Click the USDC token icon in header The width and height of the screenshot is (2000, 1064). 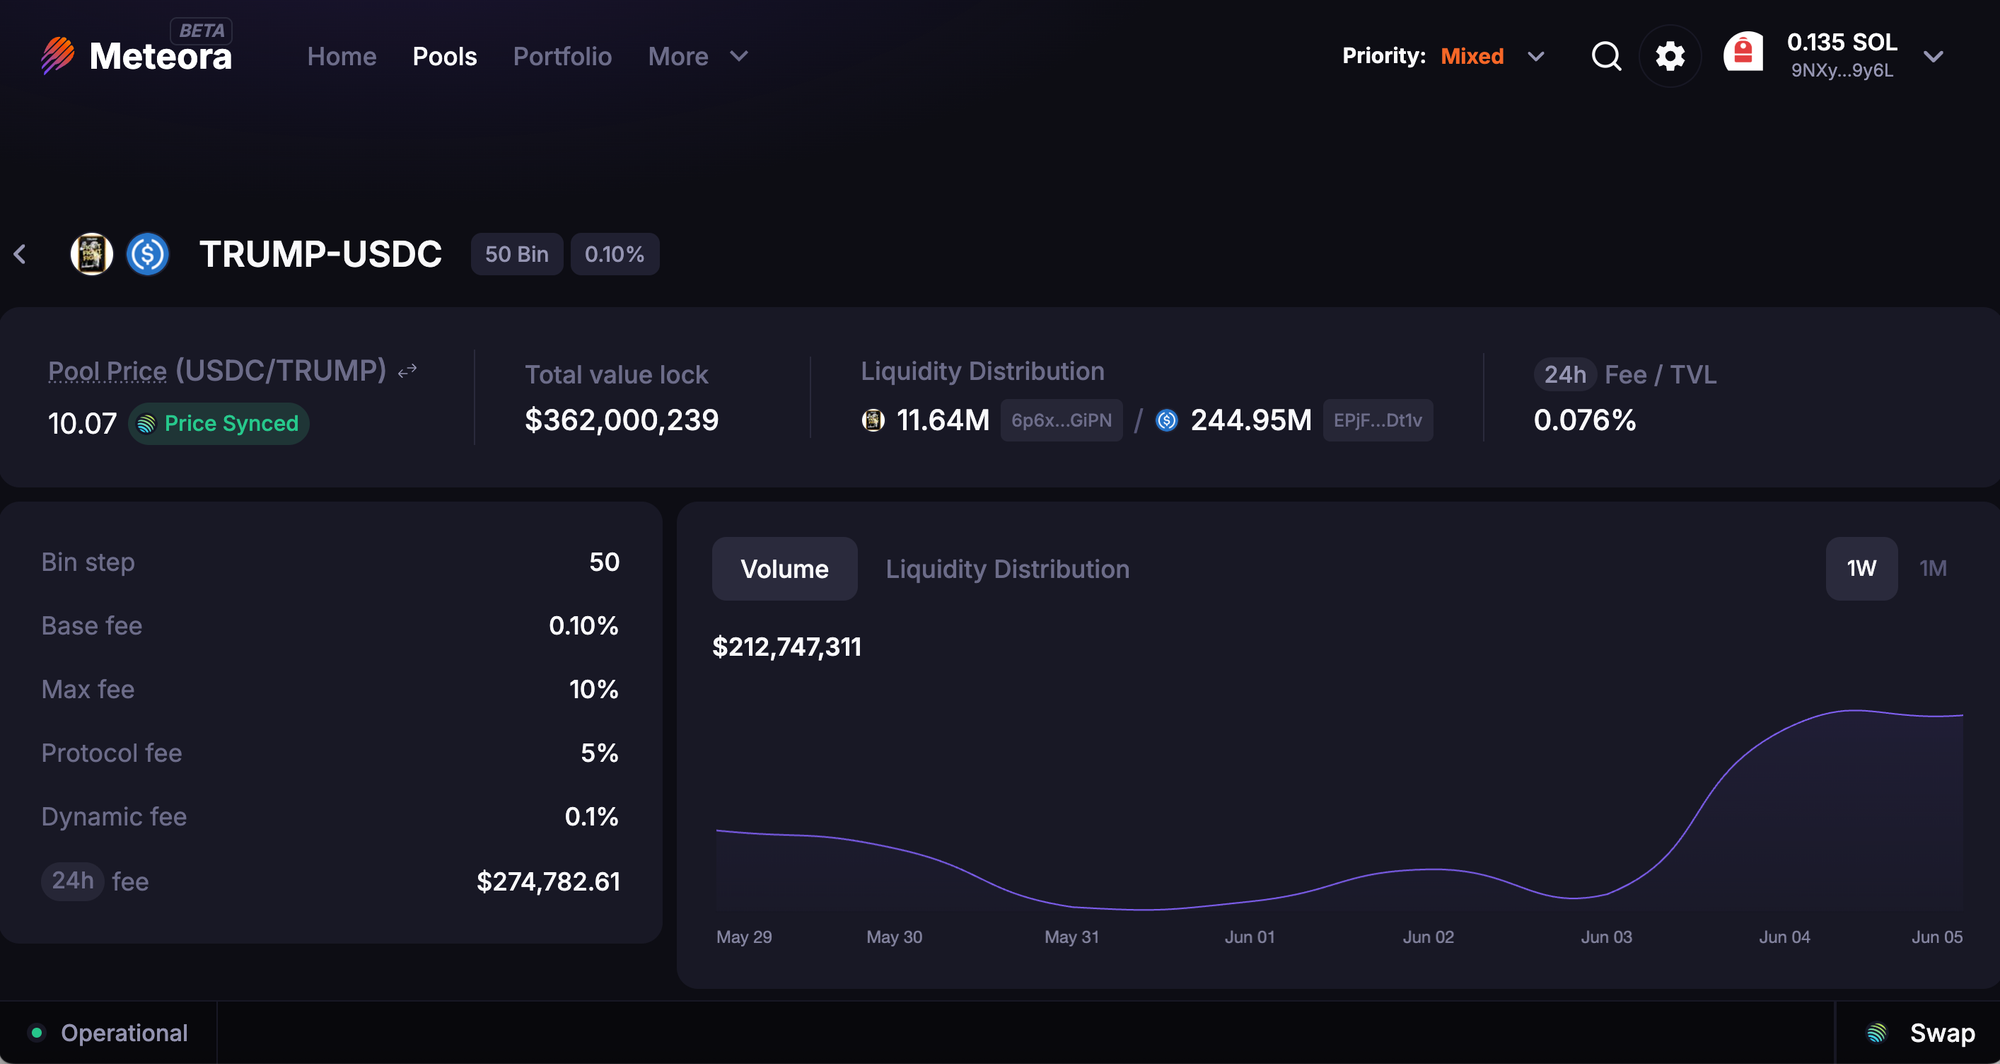click(148, 254)
